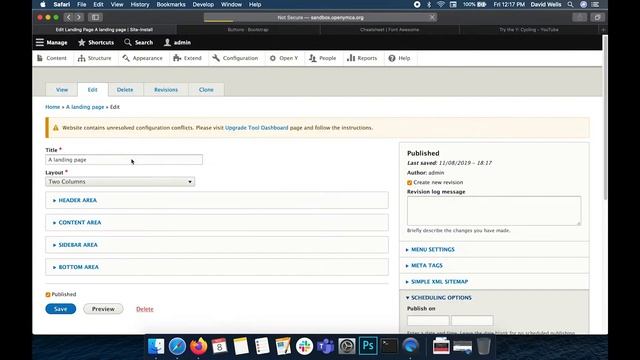
Task: Open the Reports admin section
Action: pos(362,58)
